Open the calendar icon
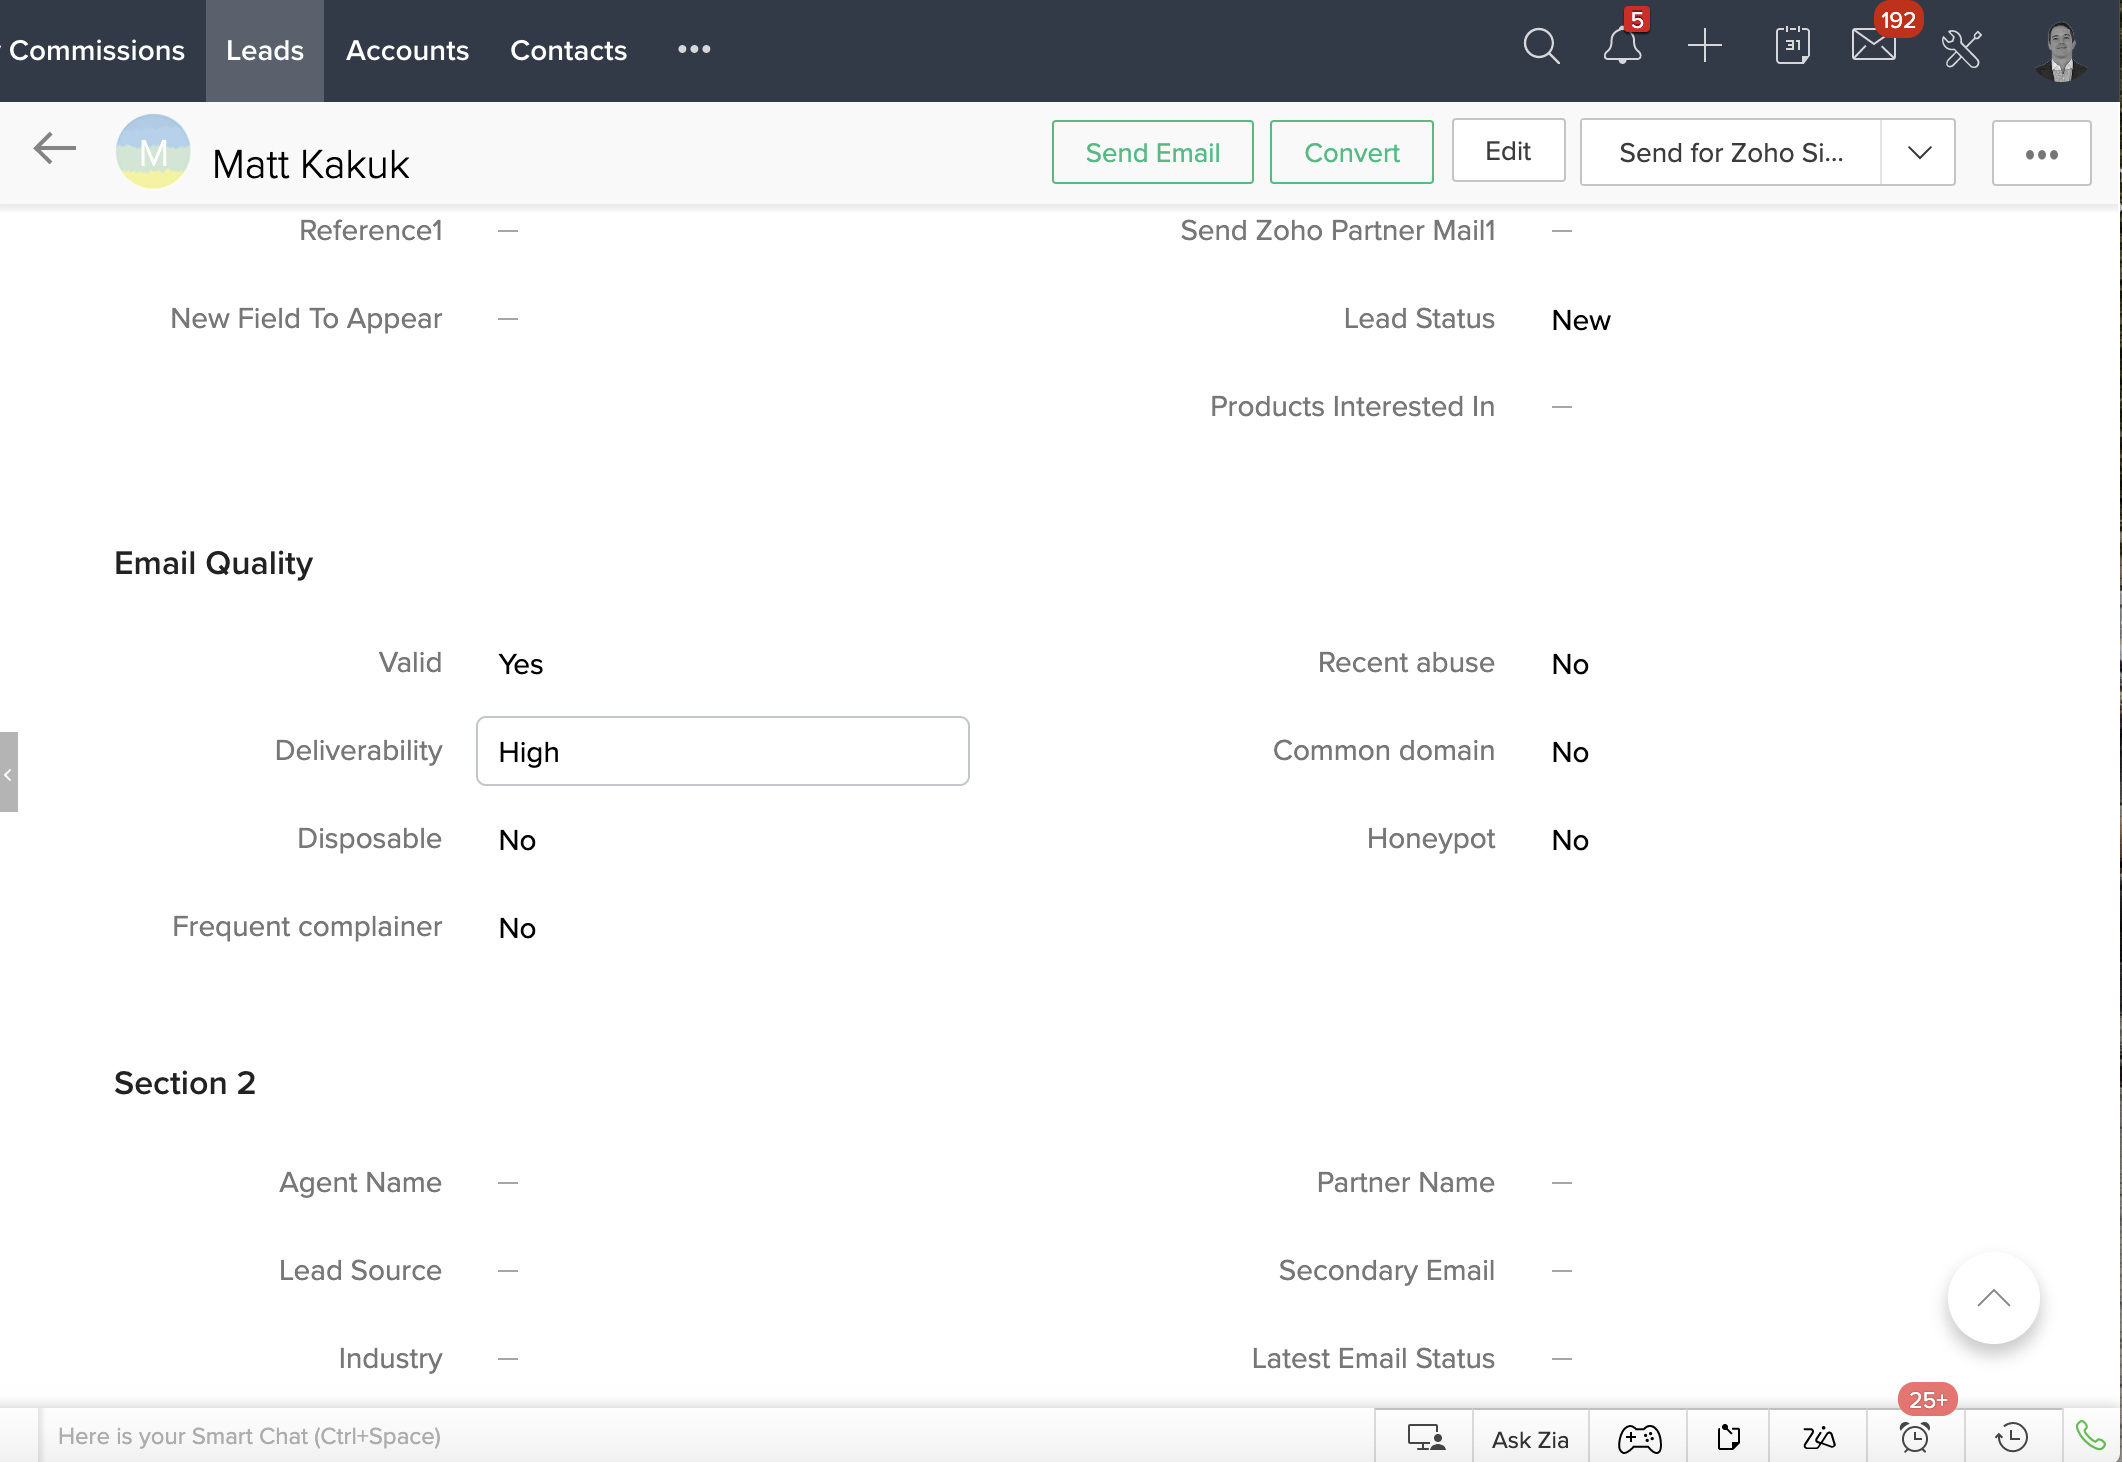The height and width of the screenshot is (1462, 2122). coord(1792,47)
